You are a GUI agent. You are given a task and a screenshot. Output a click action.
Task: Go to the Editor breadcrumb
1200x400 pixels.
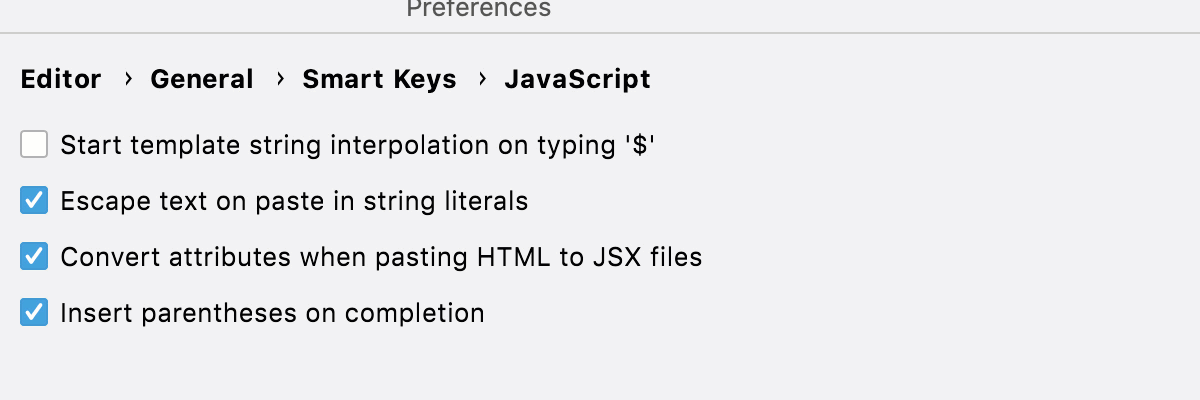click(61, 79)
